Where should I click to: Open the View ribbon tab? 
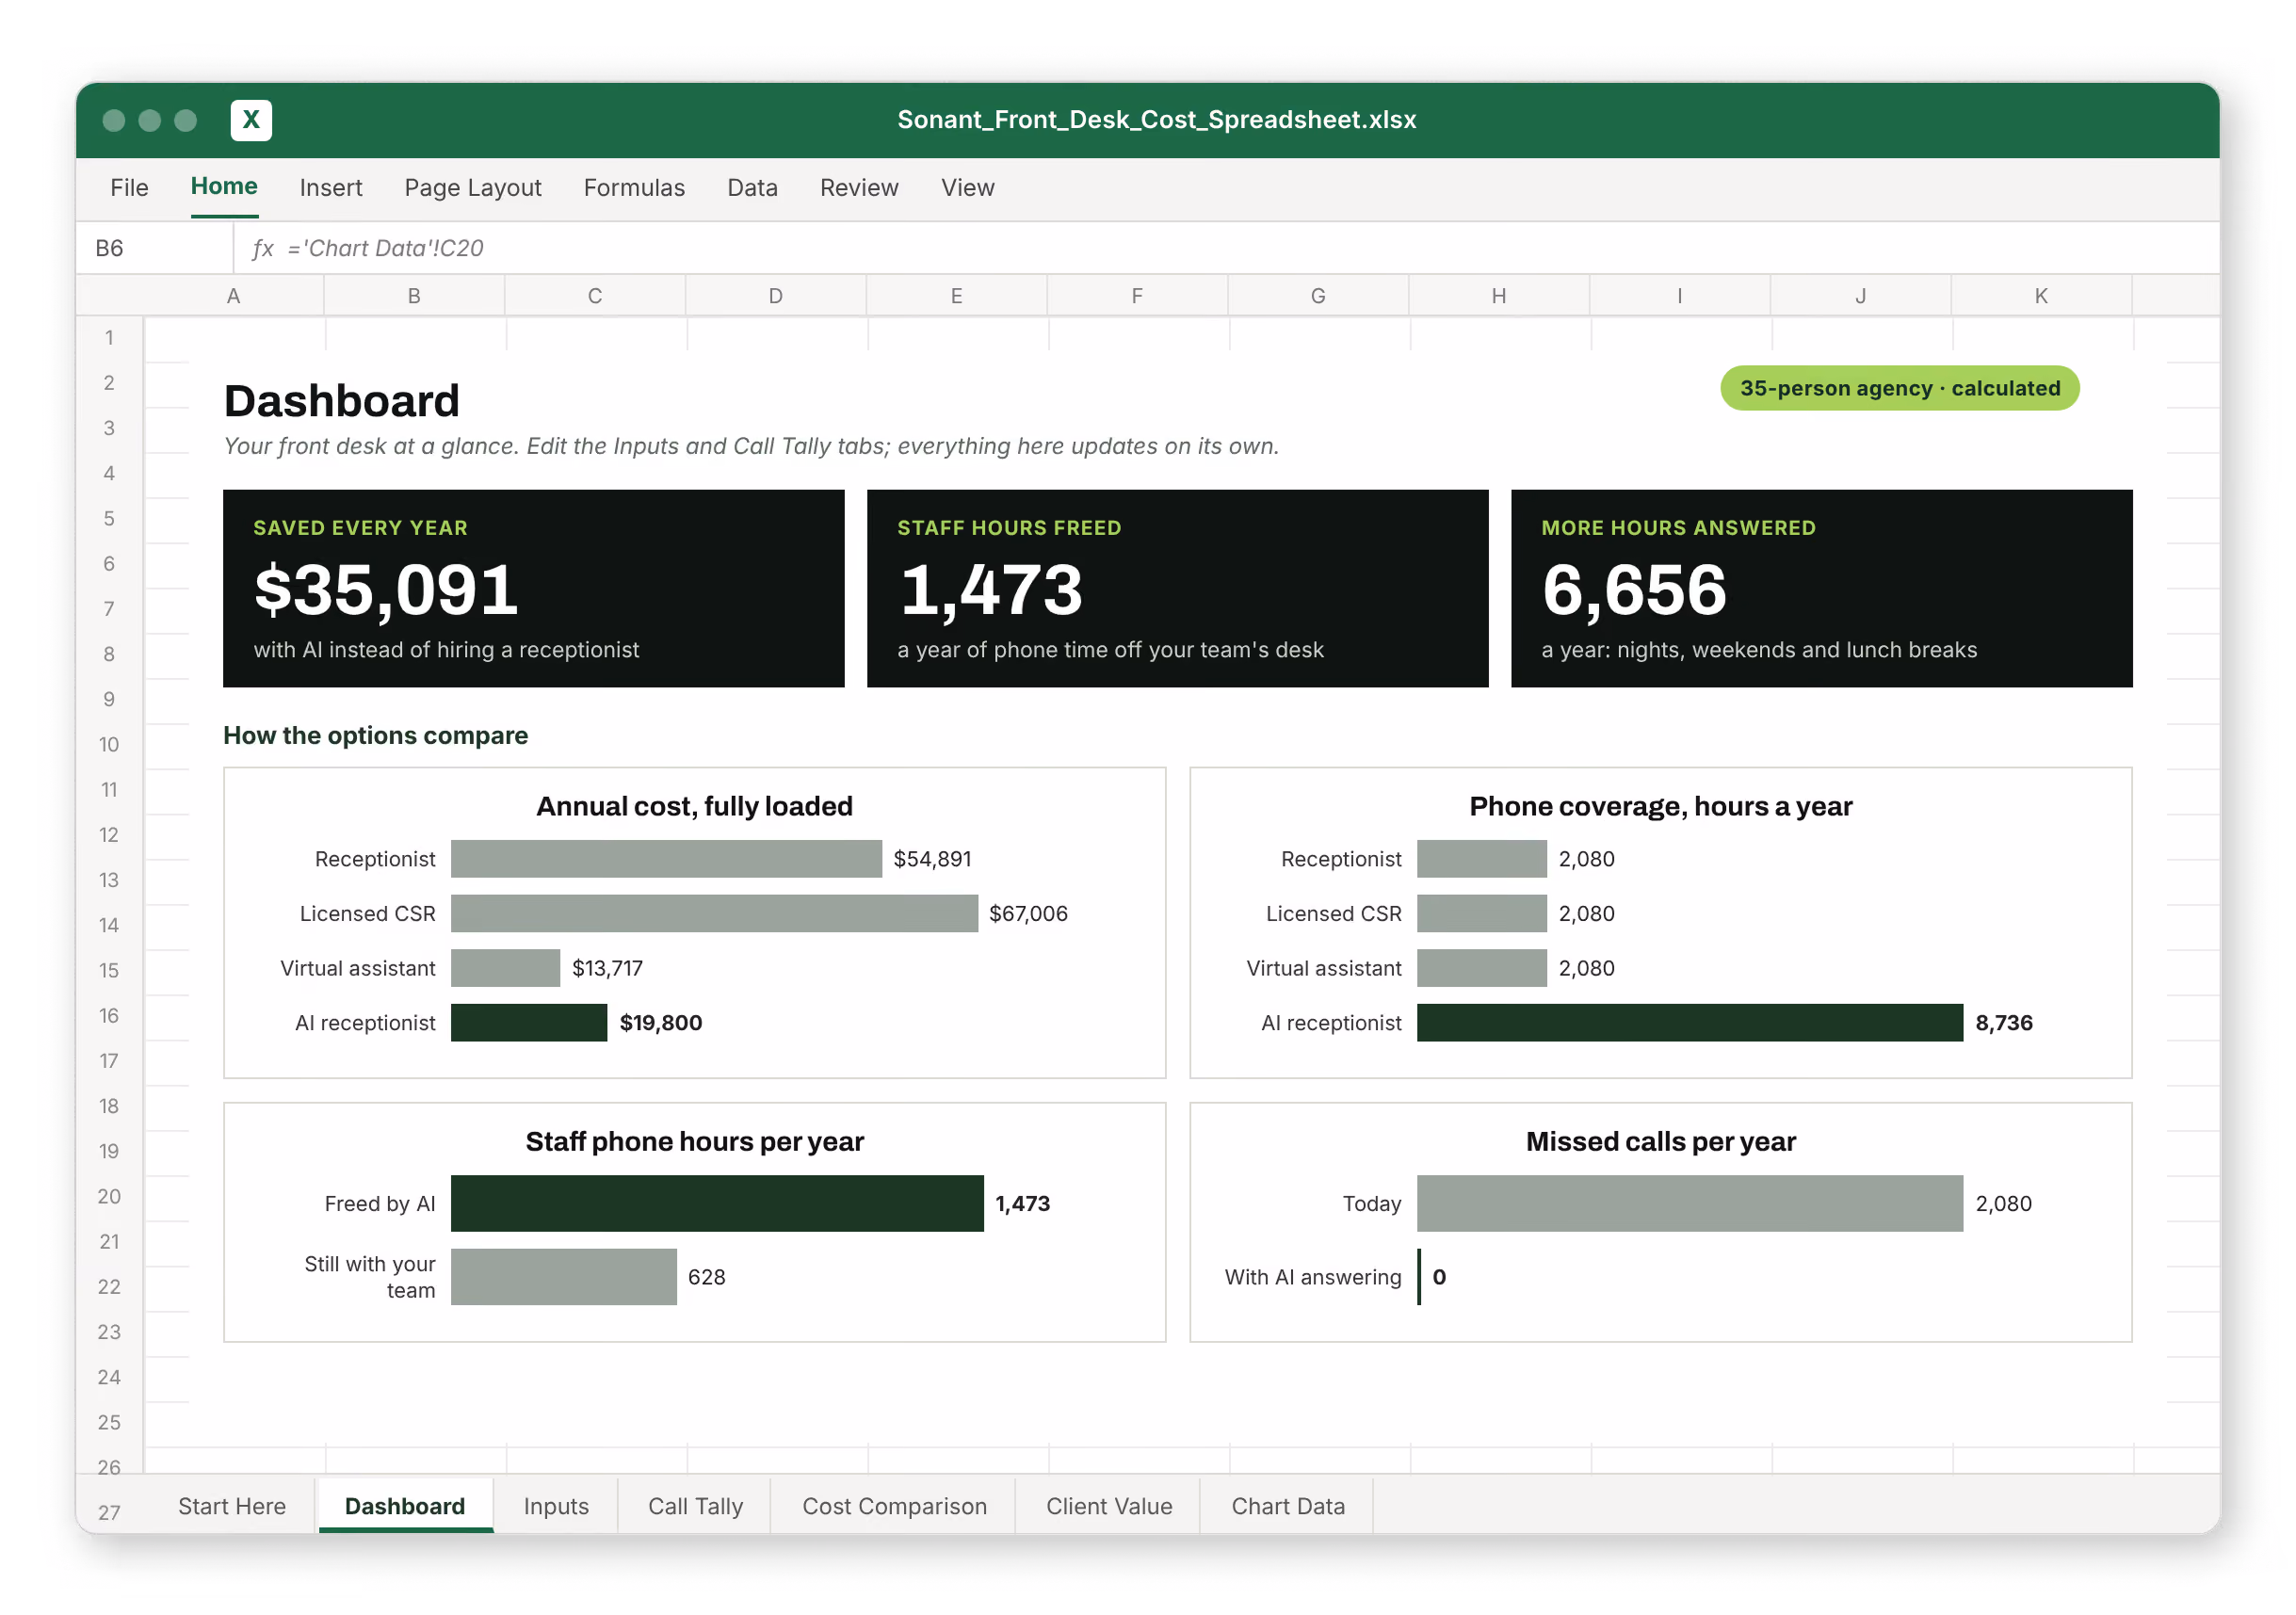(967, 188)
